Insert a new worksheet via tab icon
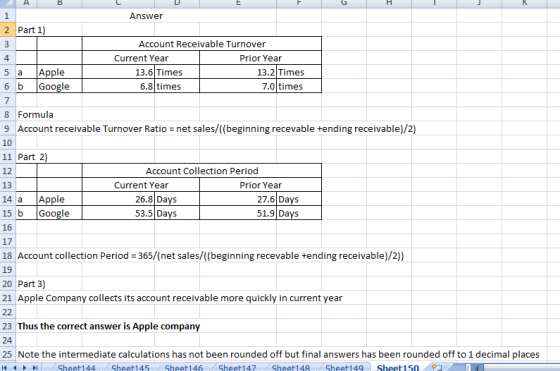Image resolution: width=560 pixels, height=371 pixels. (436, 367)
